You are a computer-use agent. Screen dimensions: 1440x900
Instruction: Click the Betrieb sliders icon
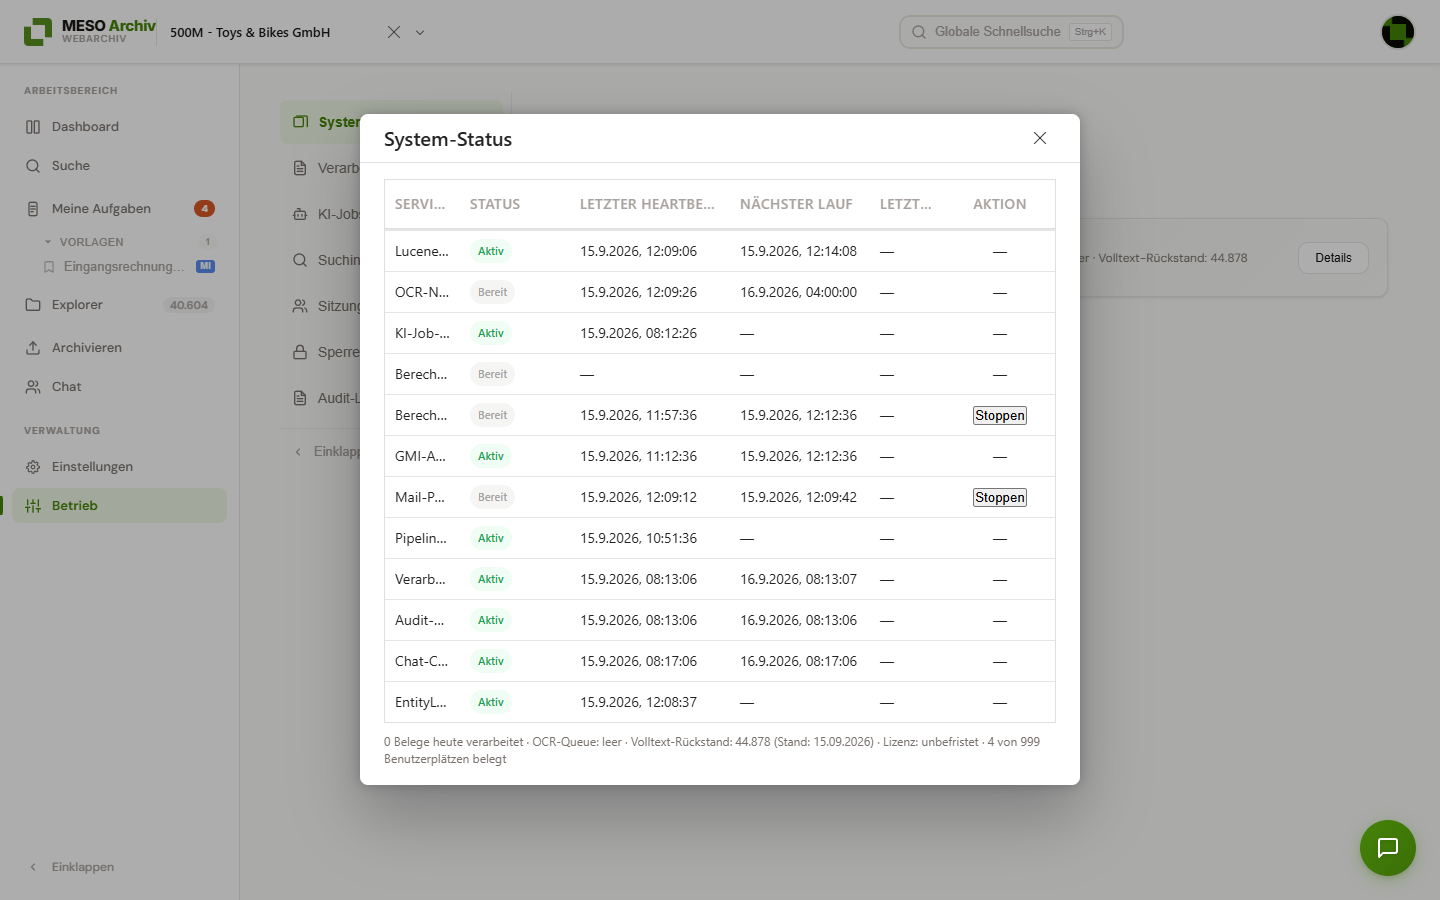[33, 506]
